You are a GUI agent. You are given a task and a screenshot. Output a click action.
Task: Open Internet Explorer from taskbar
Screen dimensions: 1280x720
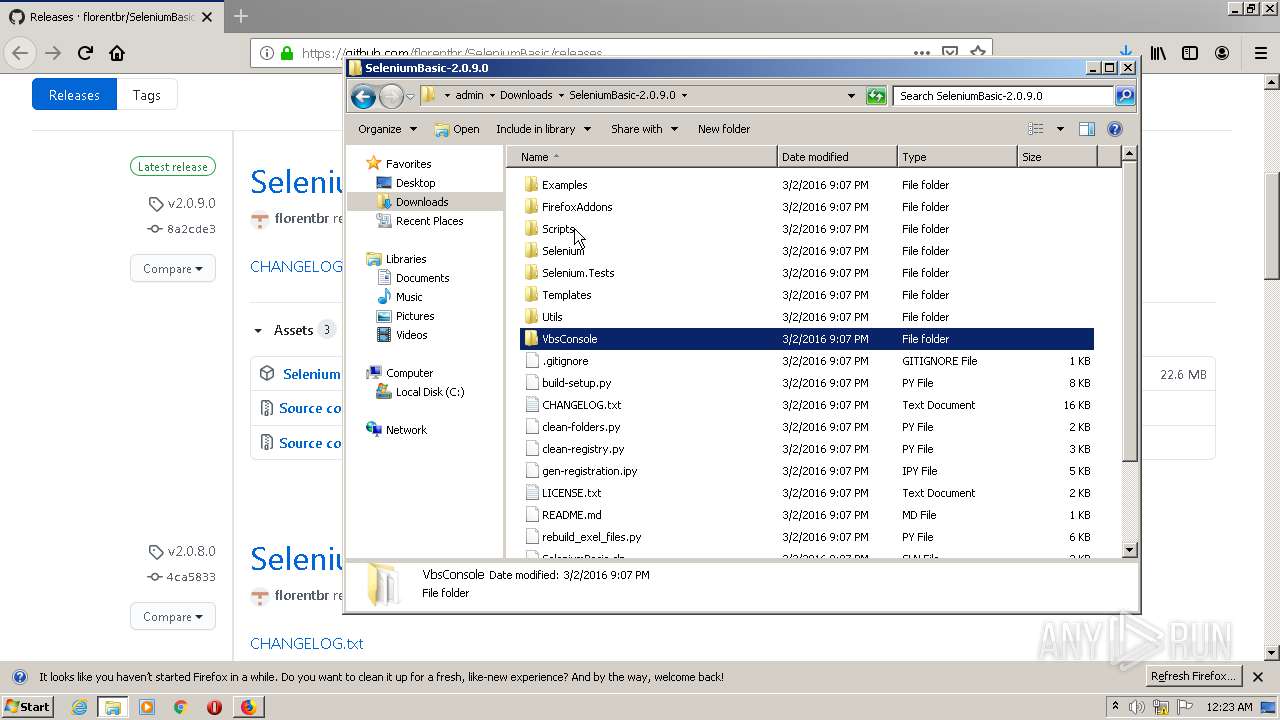tap(79, 707)
